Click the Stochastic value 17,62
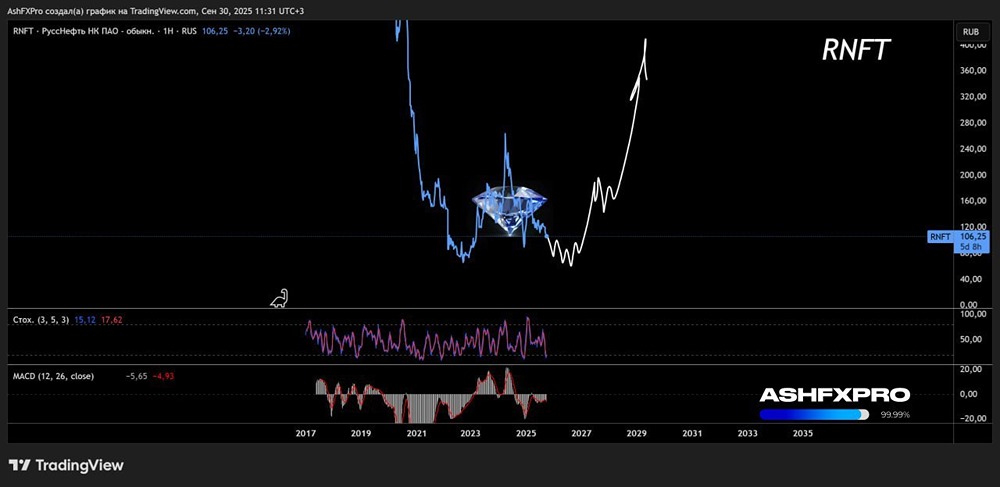This screenshot has height=487, width=1000. pos(112,320)
